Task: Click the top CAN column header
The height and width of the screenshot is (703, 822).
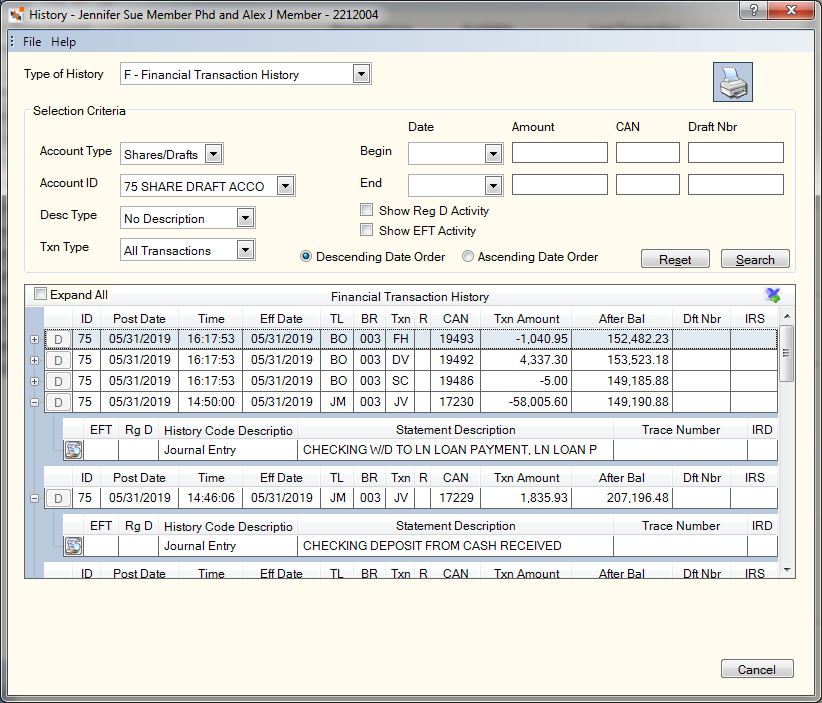Action: 456,319
